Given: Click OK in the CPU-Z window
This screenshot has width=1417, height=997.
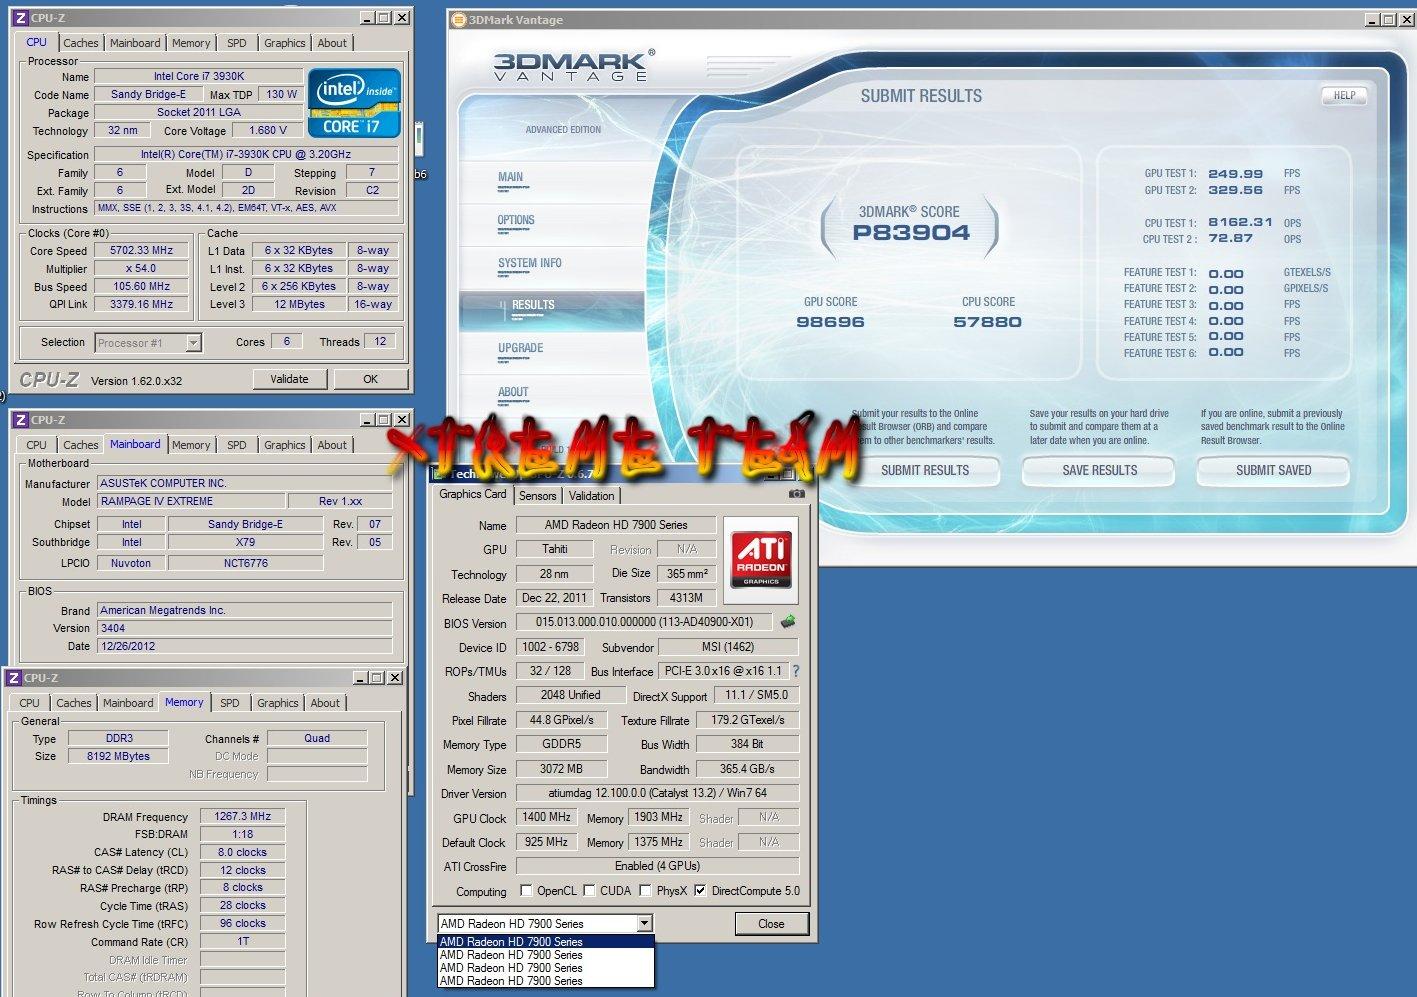Looking at the screenshot, I should click(371, 379).
